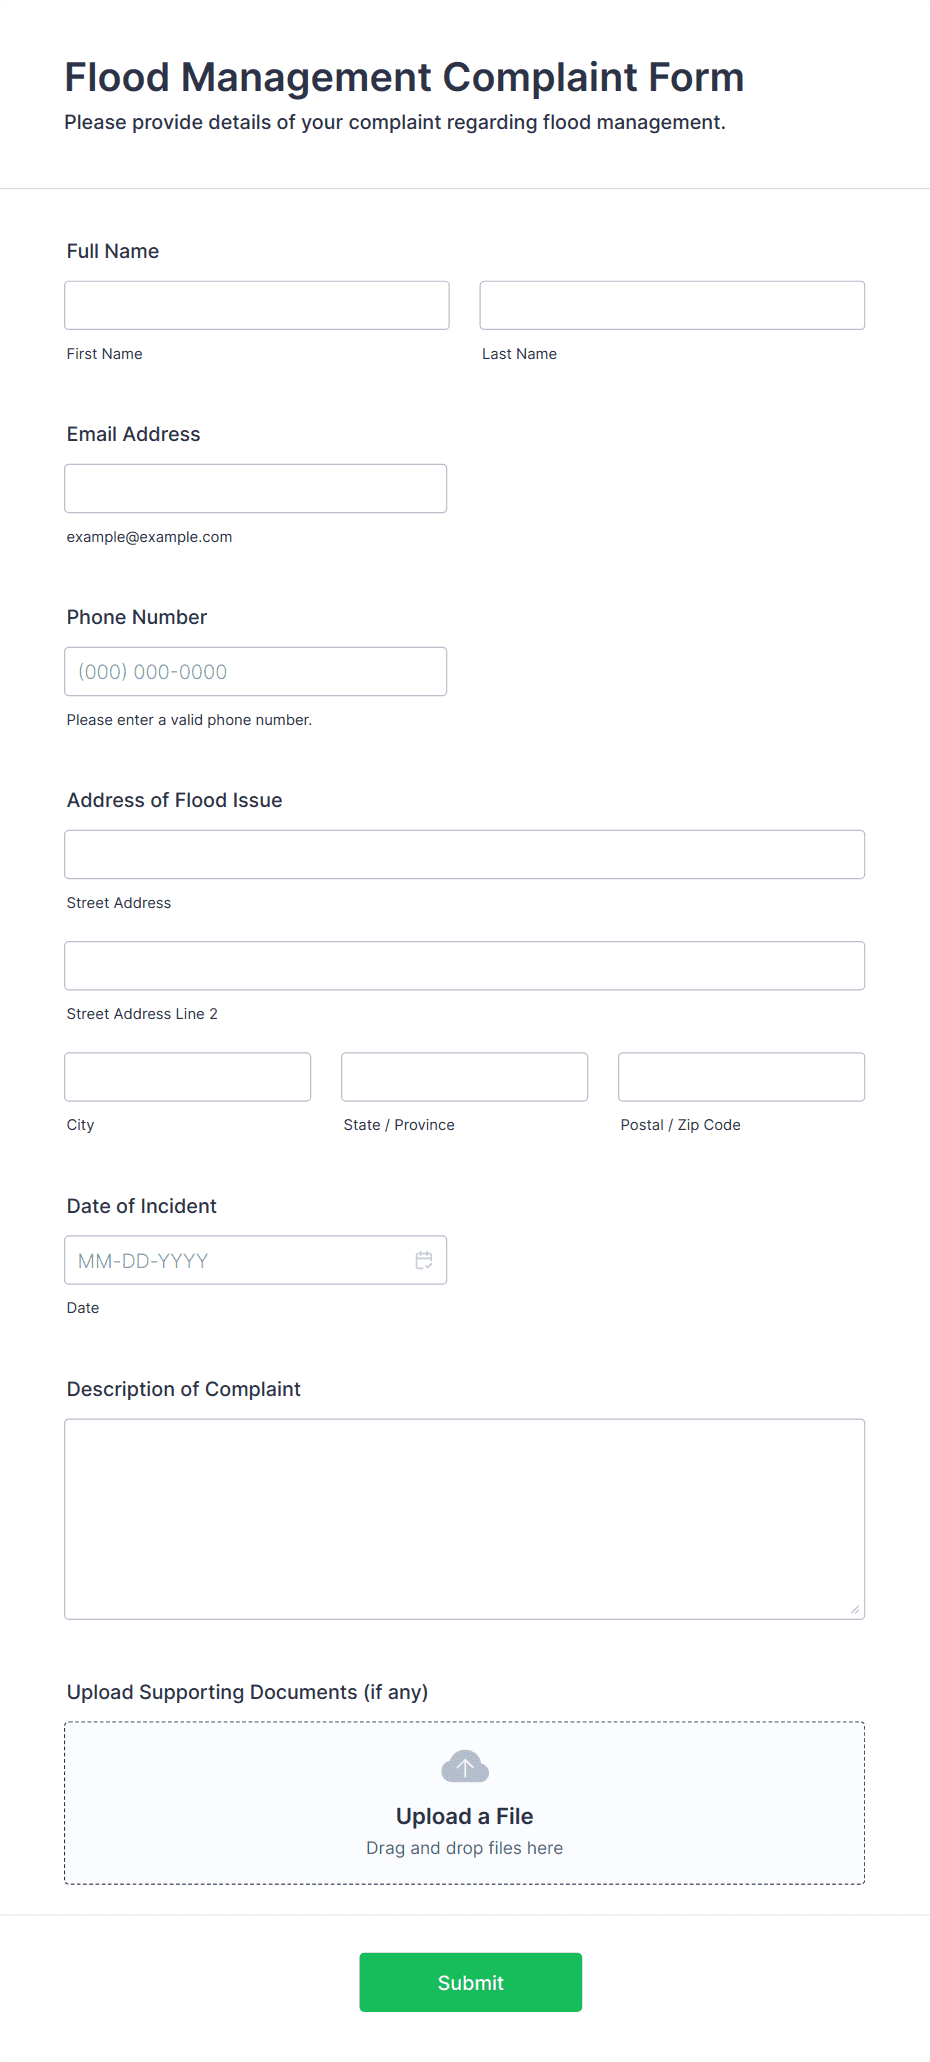Click the Email Address input
930x2062 pixels.
tap(256, 488)
